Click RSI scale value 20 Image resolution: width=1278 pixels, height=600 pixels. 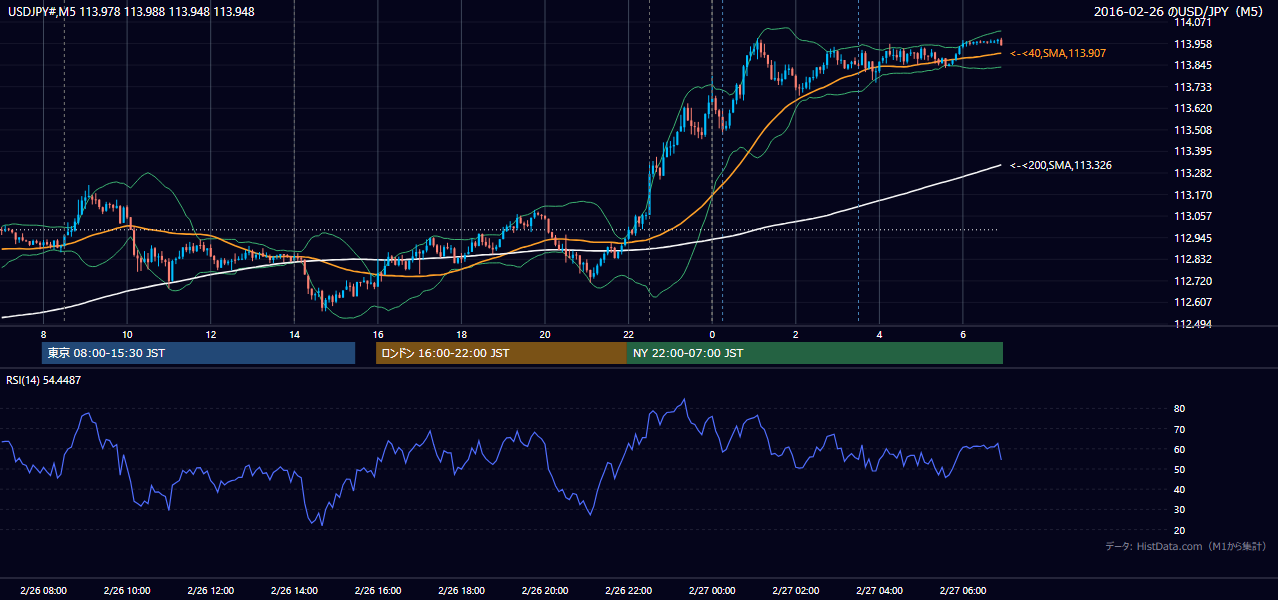coord(1180,530)
